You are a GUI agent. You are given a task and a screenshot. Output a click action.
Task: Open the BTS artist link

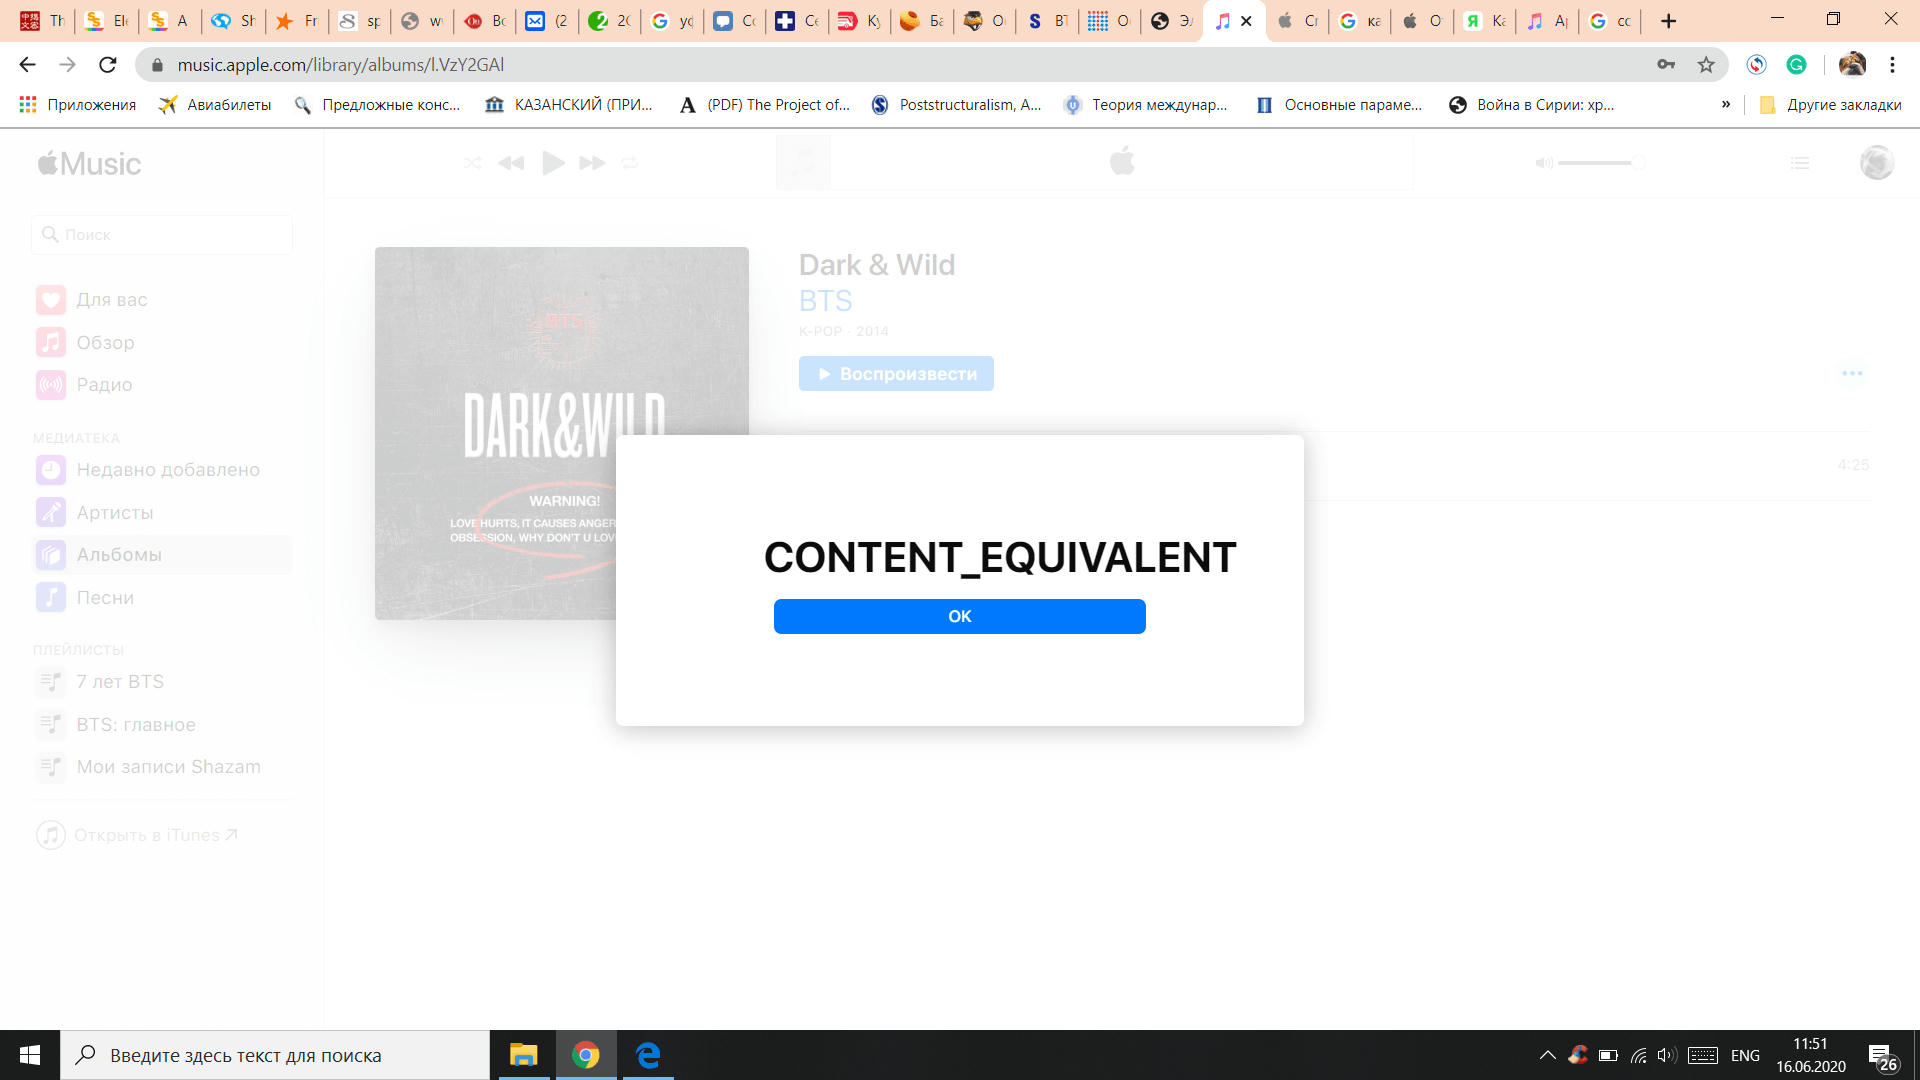pos(825,300)
